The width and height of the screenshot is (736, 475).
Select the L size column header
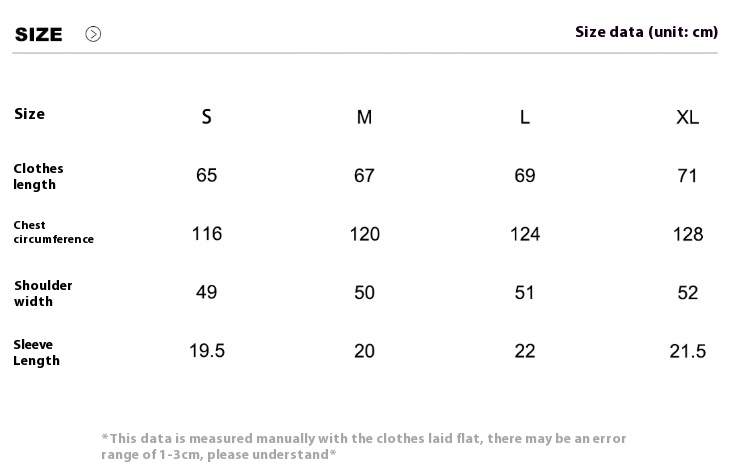coord(525,117)
